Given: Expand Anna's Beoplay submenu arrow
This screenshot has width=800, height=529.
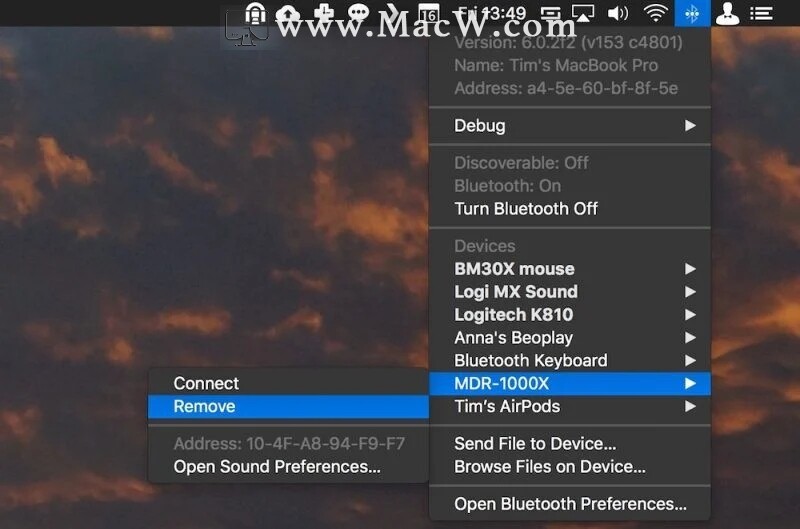Looking at the screenshot, I should [690, 338].
